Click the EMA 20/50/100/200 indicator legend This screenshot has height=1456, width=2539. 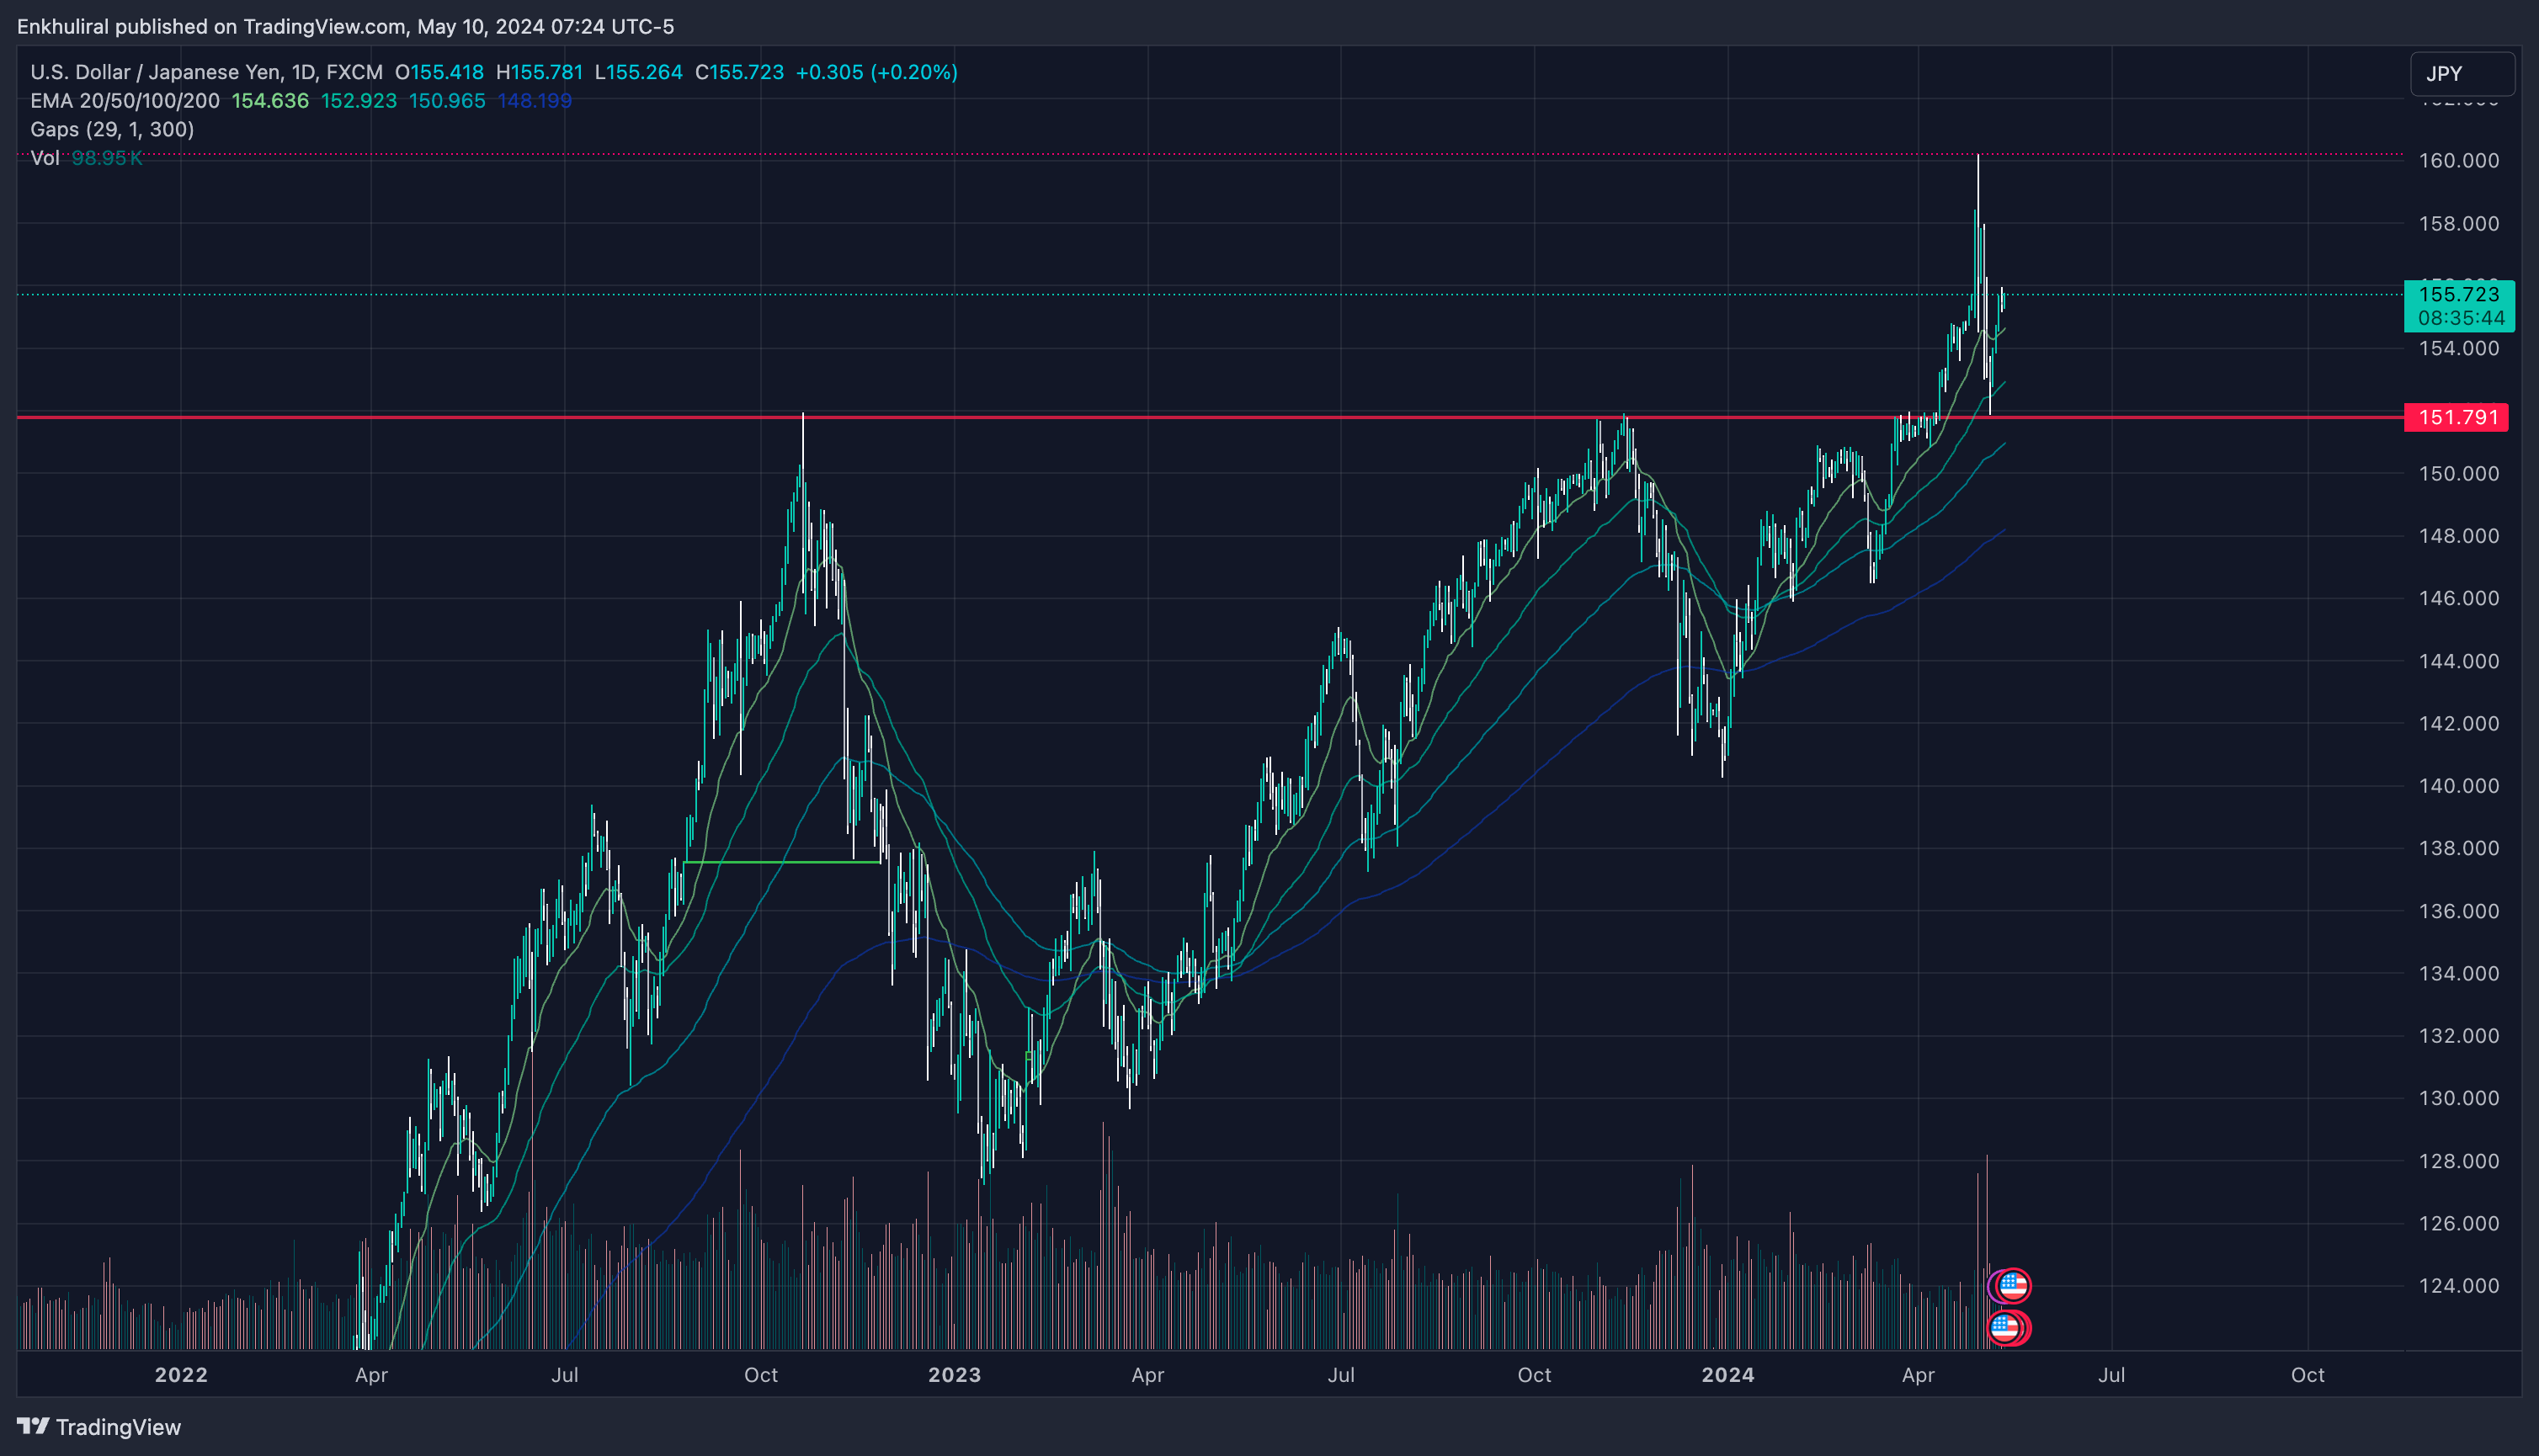click(x=125, y=101)
